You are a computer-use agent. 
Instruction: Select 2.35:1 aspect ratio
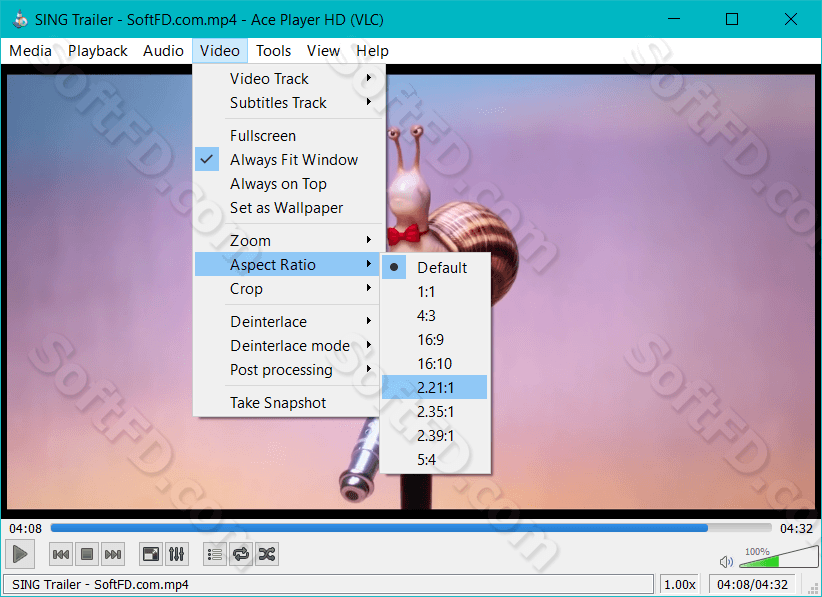click(435, 412)
